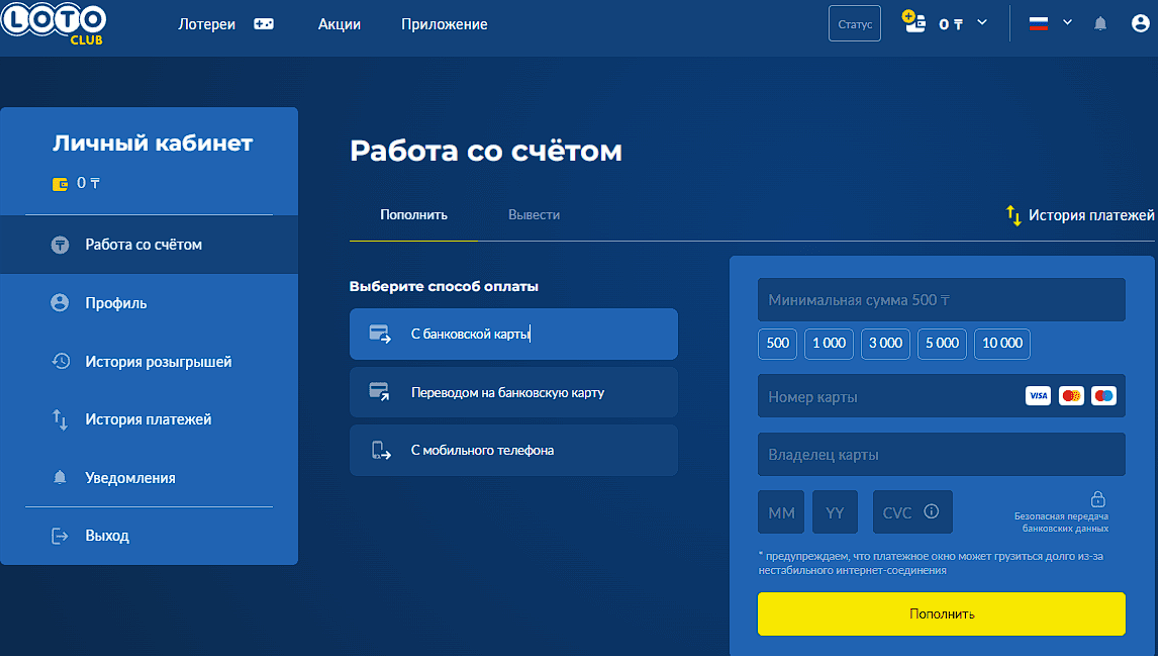Switch to the Вывести tab
This screenshot has width=1158, height=656.
point(533,215)
